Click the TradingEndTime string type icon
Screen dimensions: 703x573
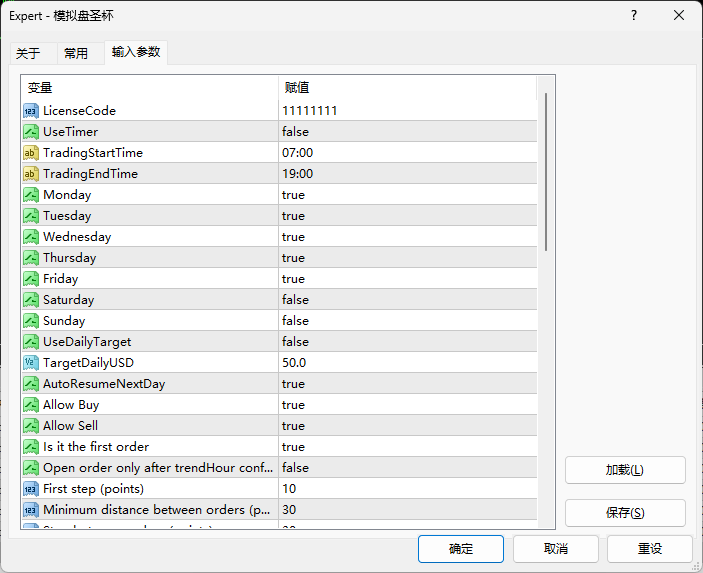[x=31, y=174]
